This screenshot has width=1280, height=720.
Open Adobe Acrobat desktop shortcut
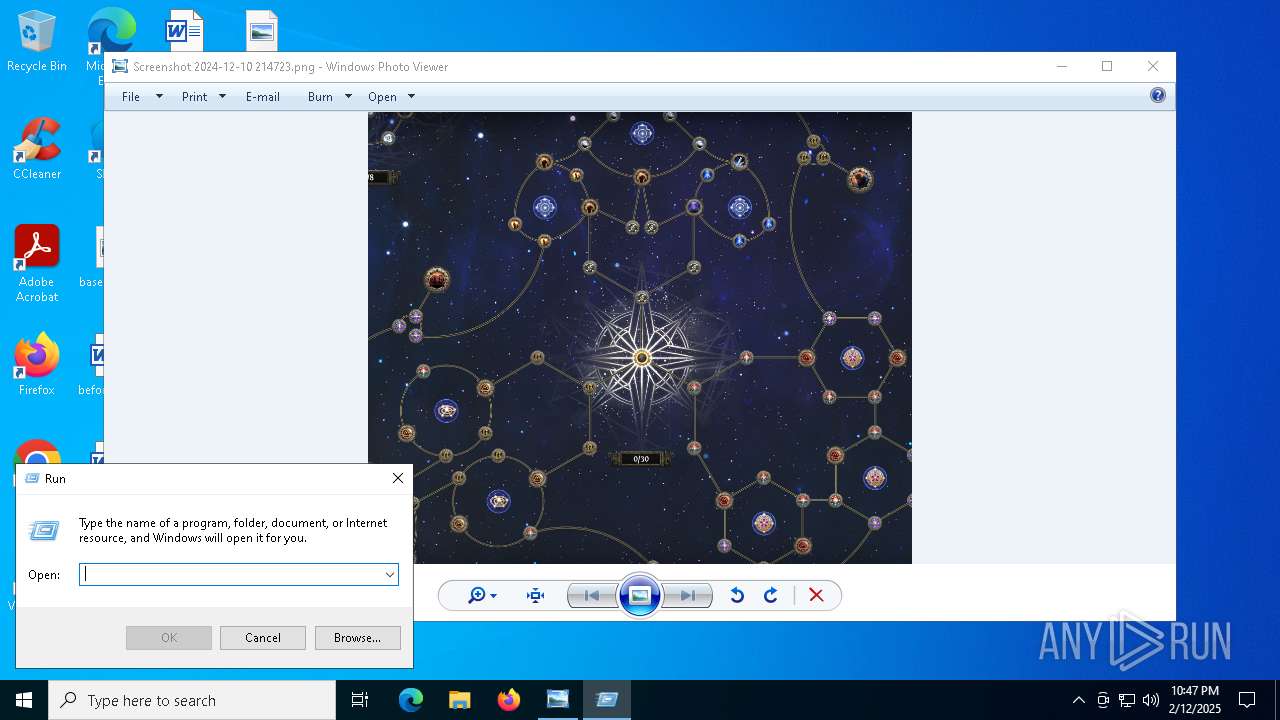click(x=36, y=264)
